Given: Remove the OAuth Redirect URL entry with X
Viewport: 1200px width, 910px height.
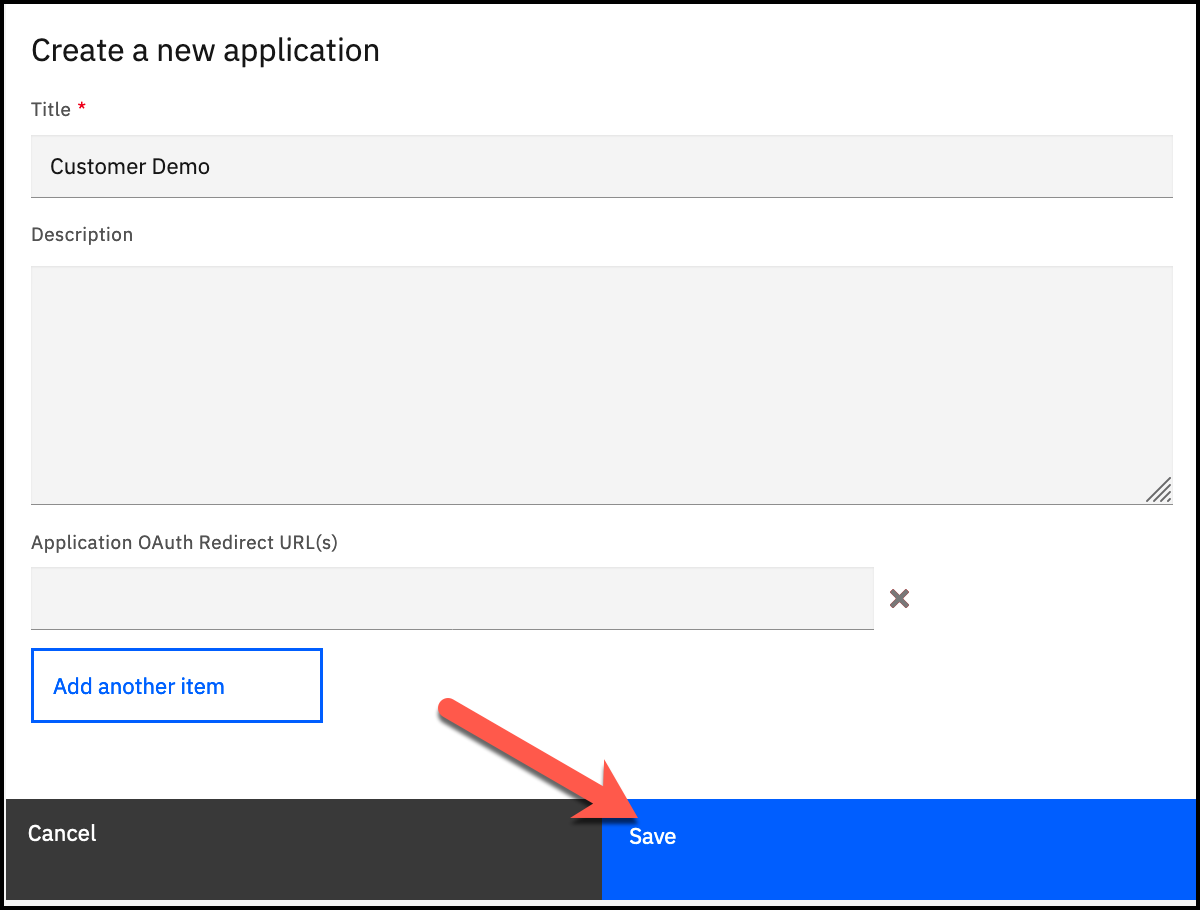Looking at the screenshot, I should coord(899,599).
